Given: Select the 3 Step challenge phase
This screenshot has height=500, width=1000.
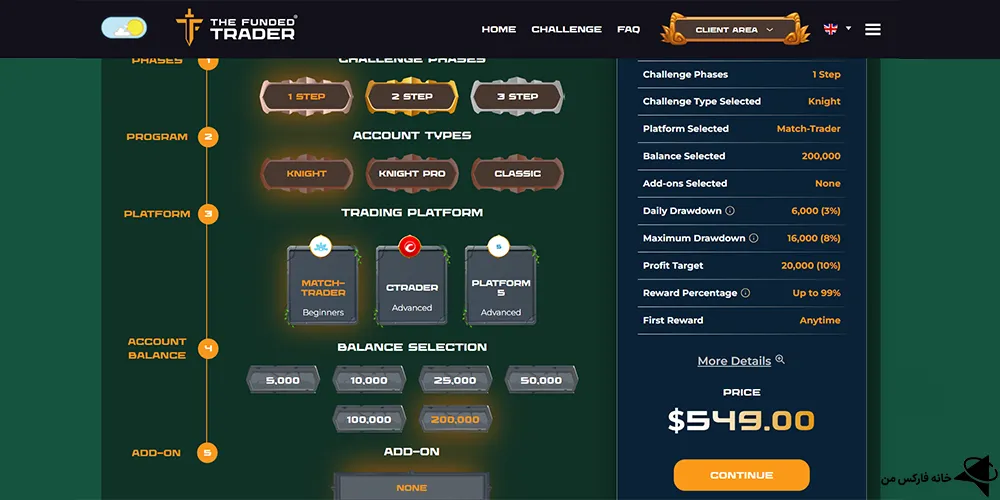Looking at the screenshot, I should 517,96.
